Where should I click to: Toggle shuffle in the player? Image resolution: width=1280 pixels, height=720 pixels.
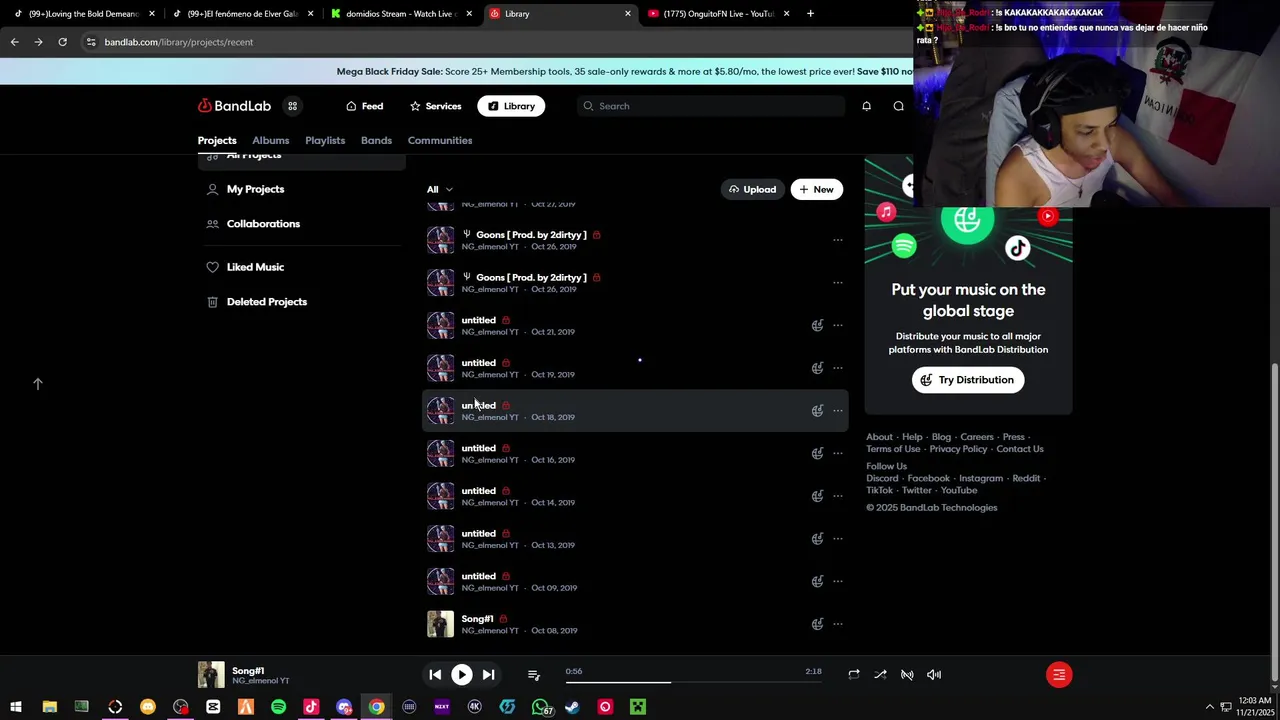click(x=880, y=675)
